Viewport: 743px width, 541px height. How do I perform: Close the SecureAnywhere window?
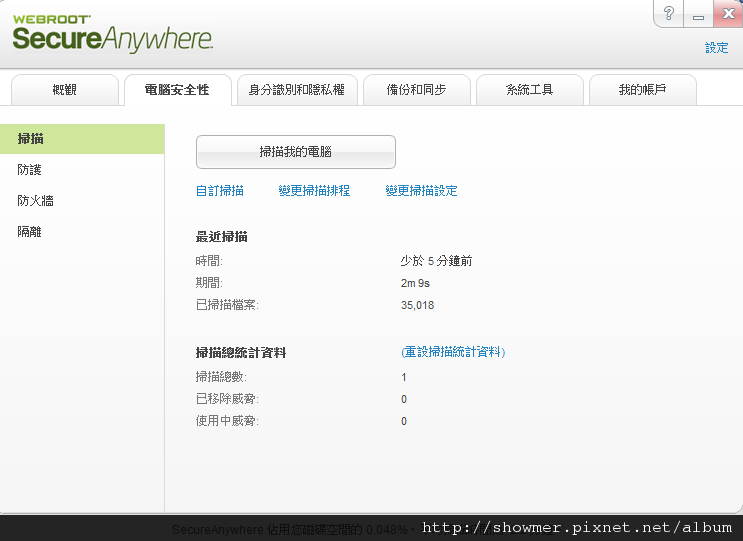click(728, 13)
